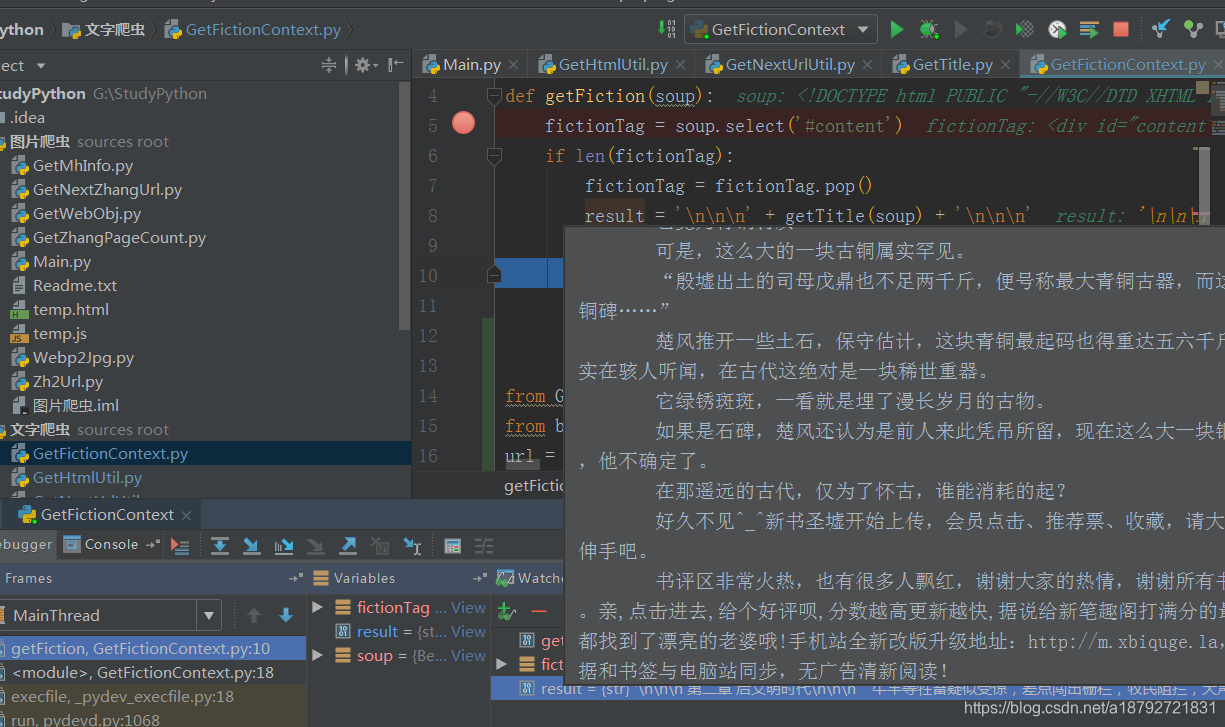
Task: Collapse the if-block fold on line 6
Action: click(493, 156)
